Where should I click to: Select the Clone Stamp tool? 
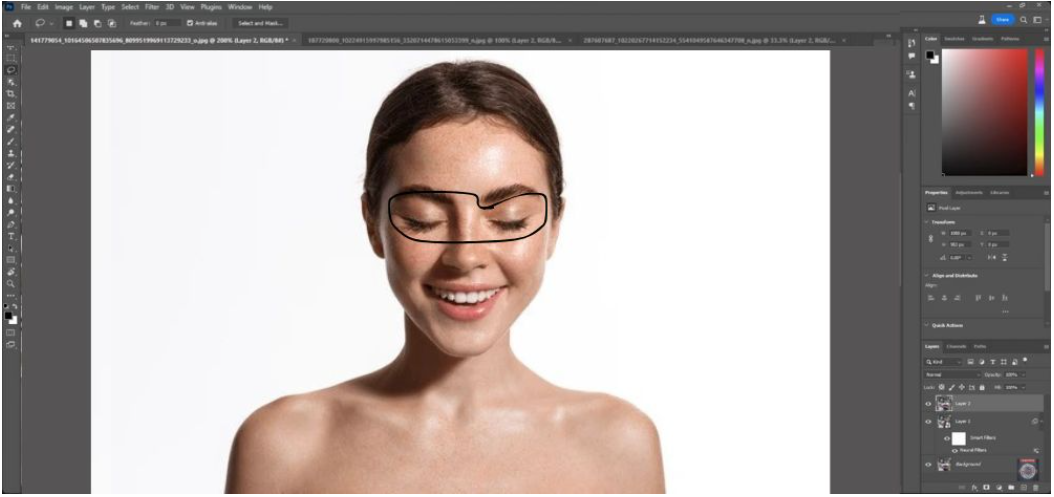[11, 153]
